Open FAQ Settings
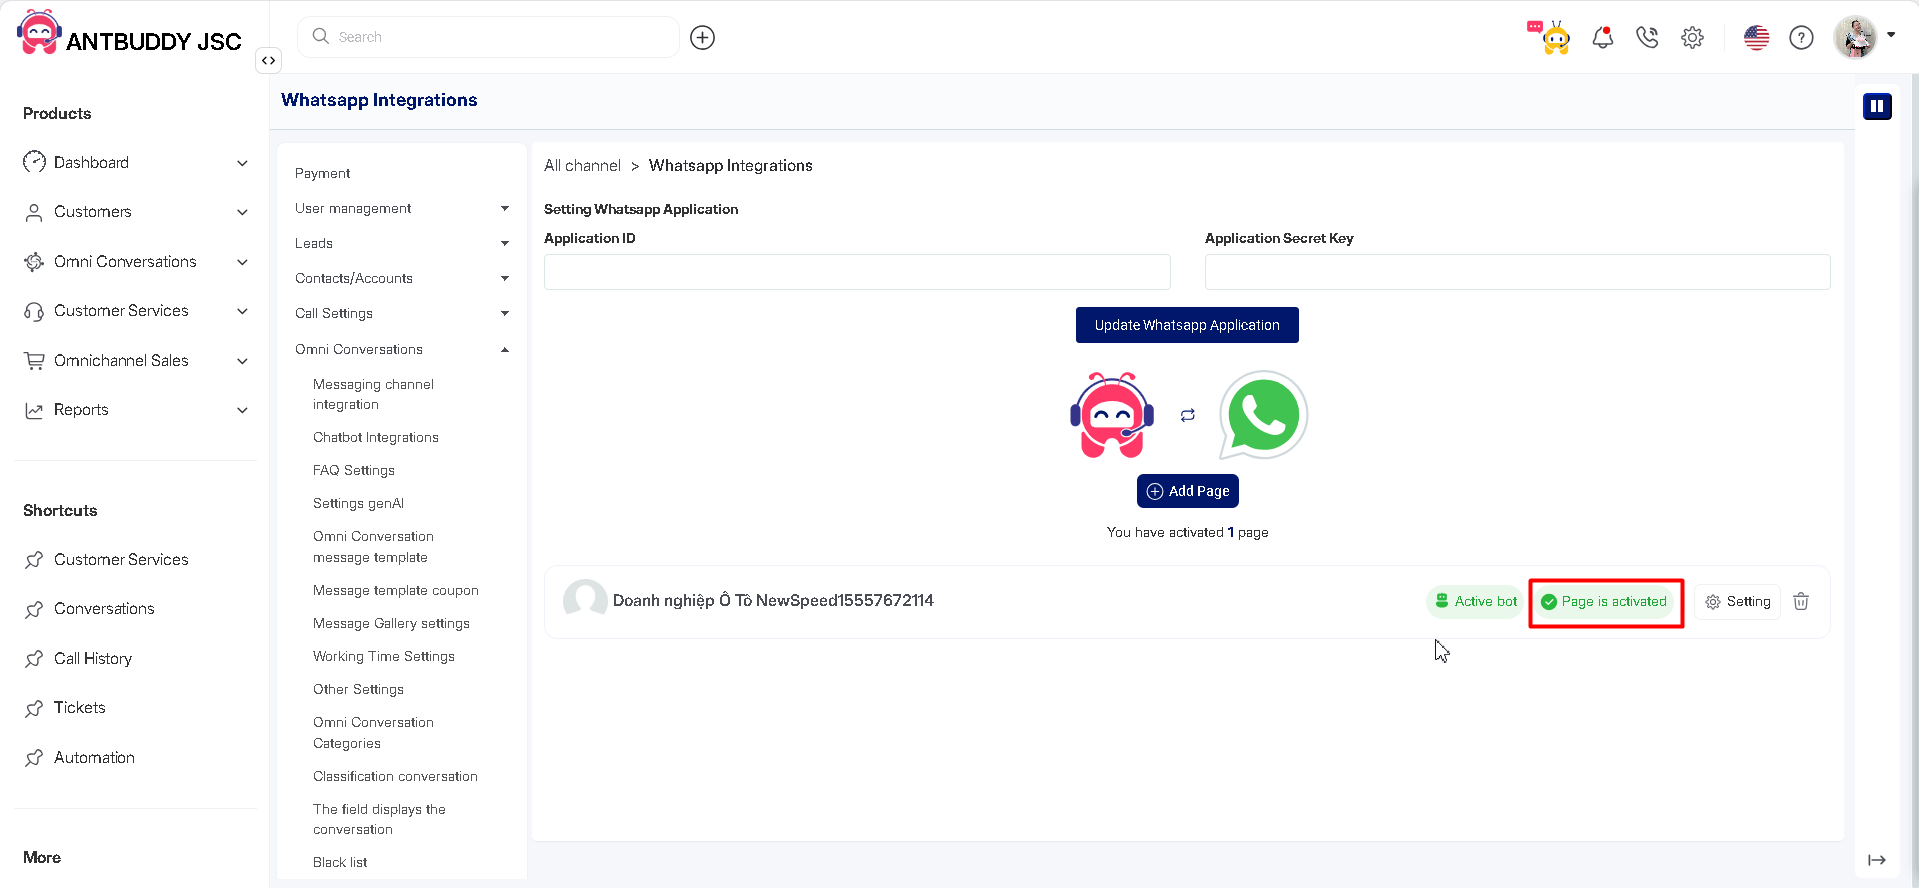Screen dimensions: 1919x888 (354, 470)
